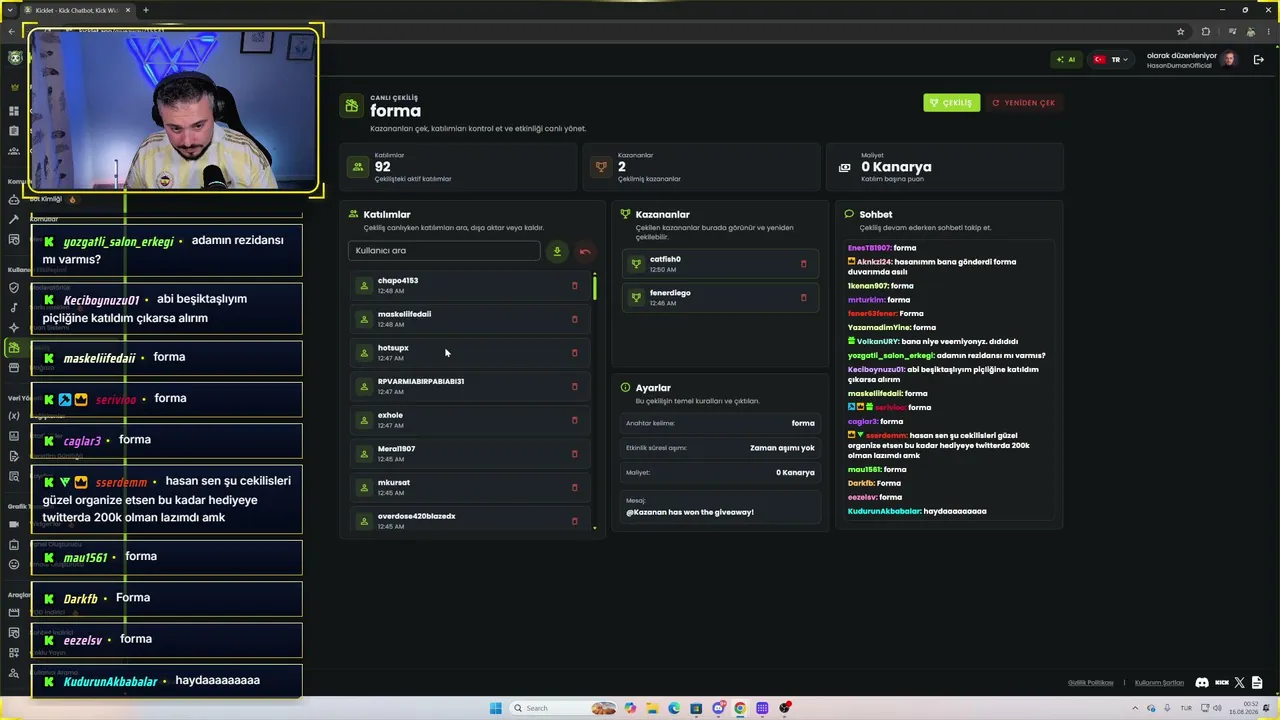Open the dashboard grid icon in sidebar

click(14, 111)
